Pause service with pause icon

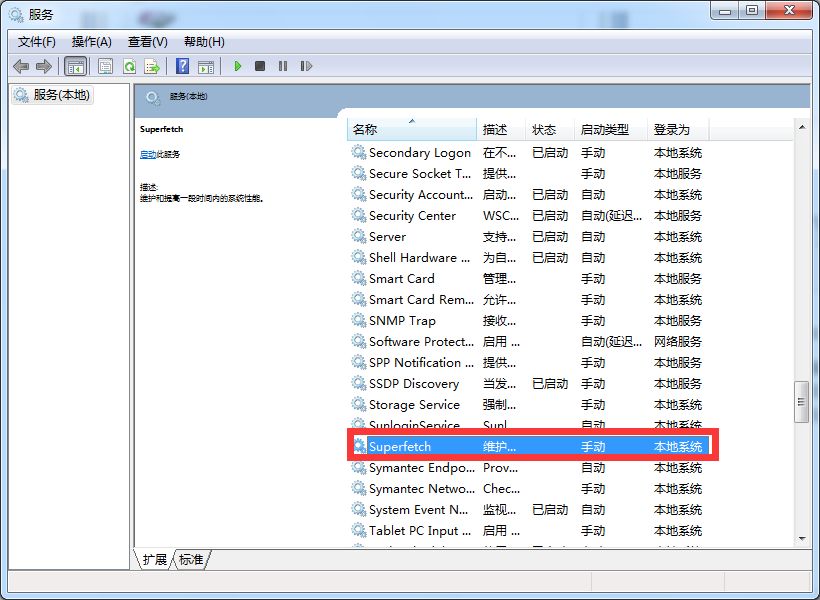coord(283,66)
